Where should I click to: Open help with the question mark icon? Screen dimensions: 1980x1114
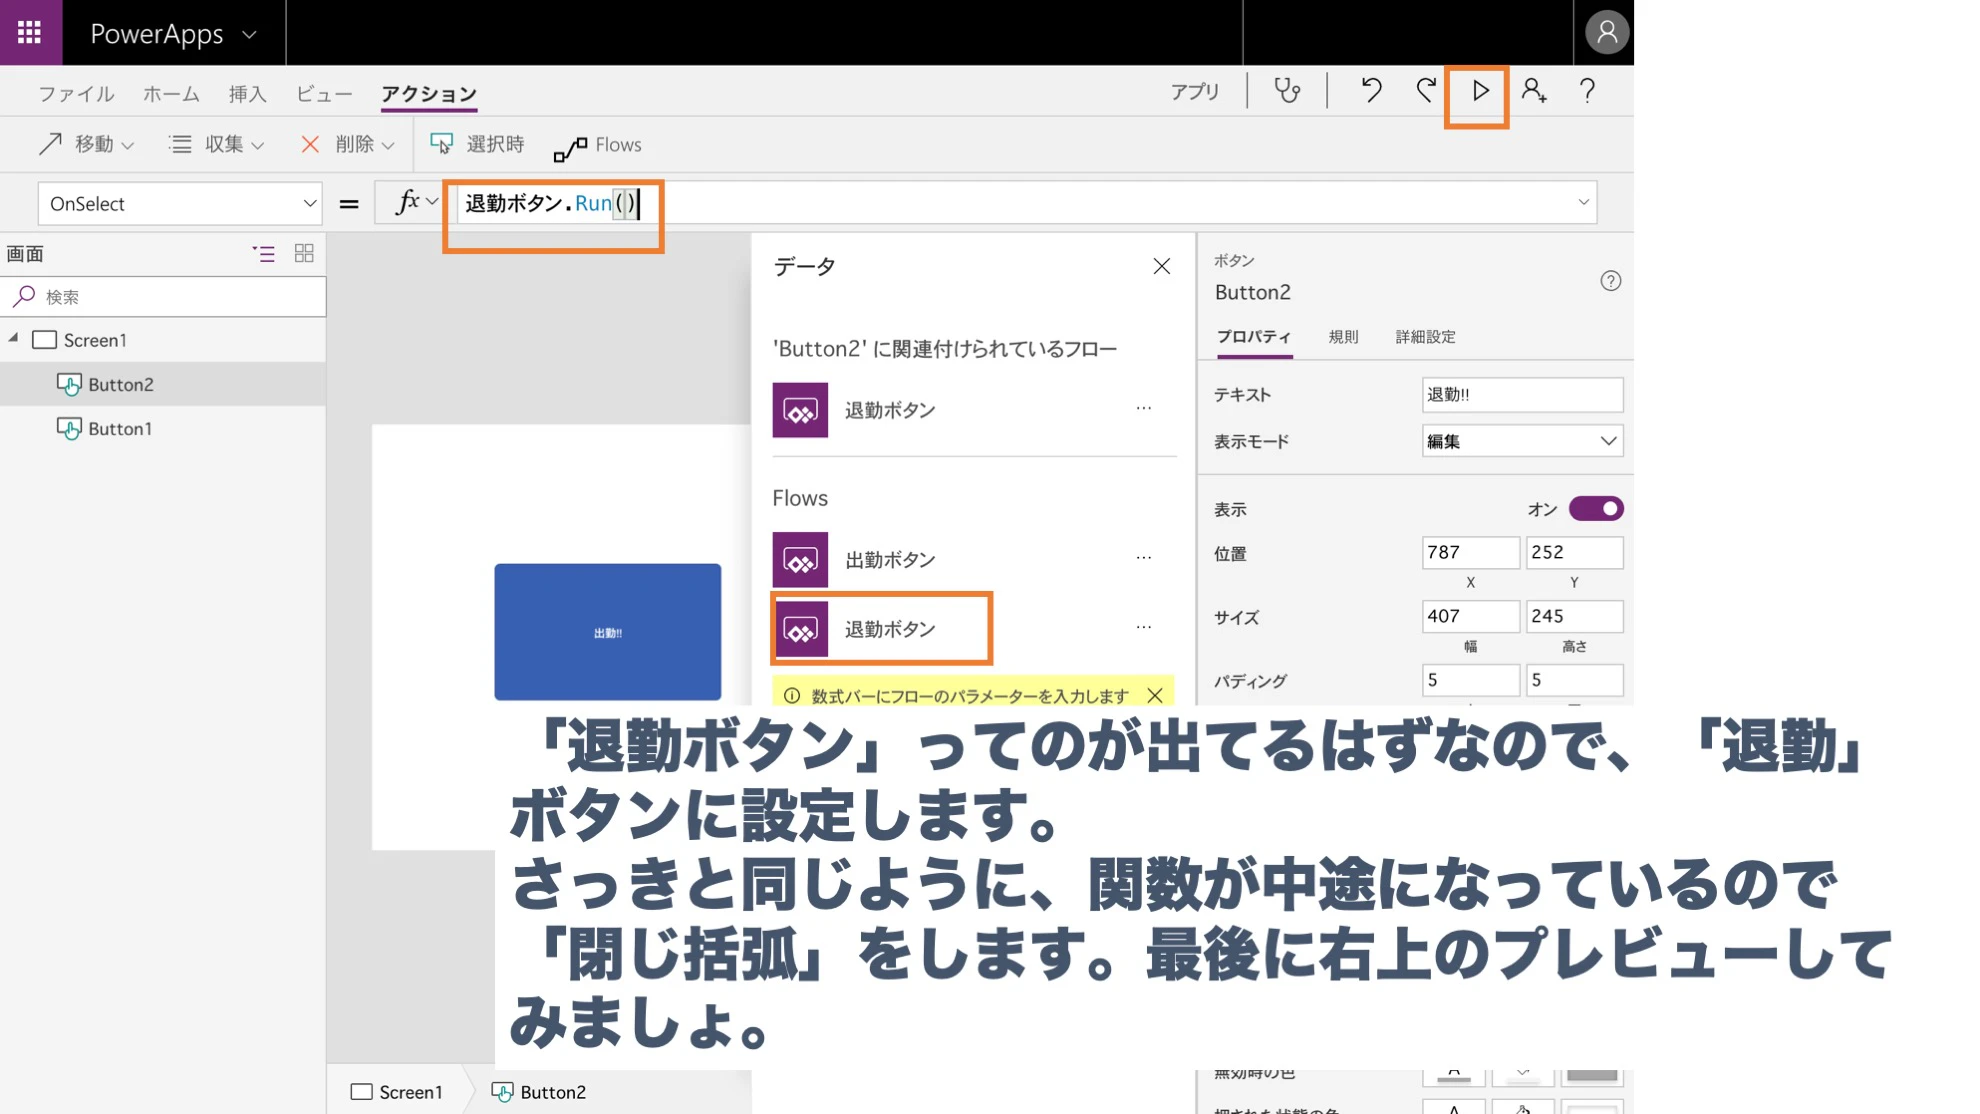coord(1587,91)
